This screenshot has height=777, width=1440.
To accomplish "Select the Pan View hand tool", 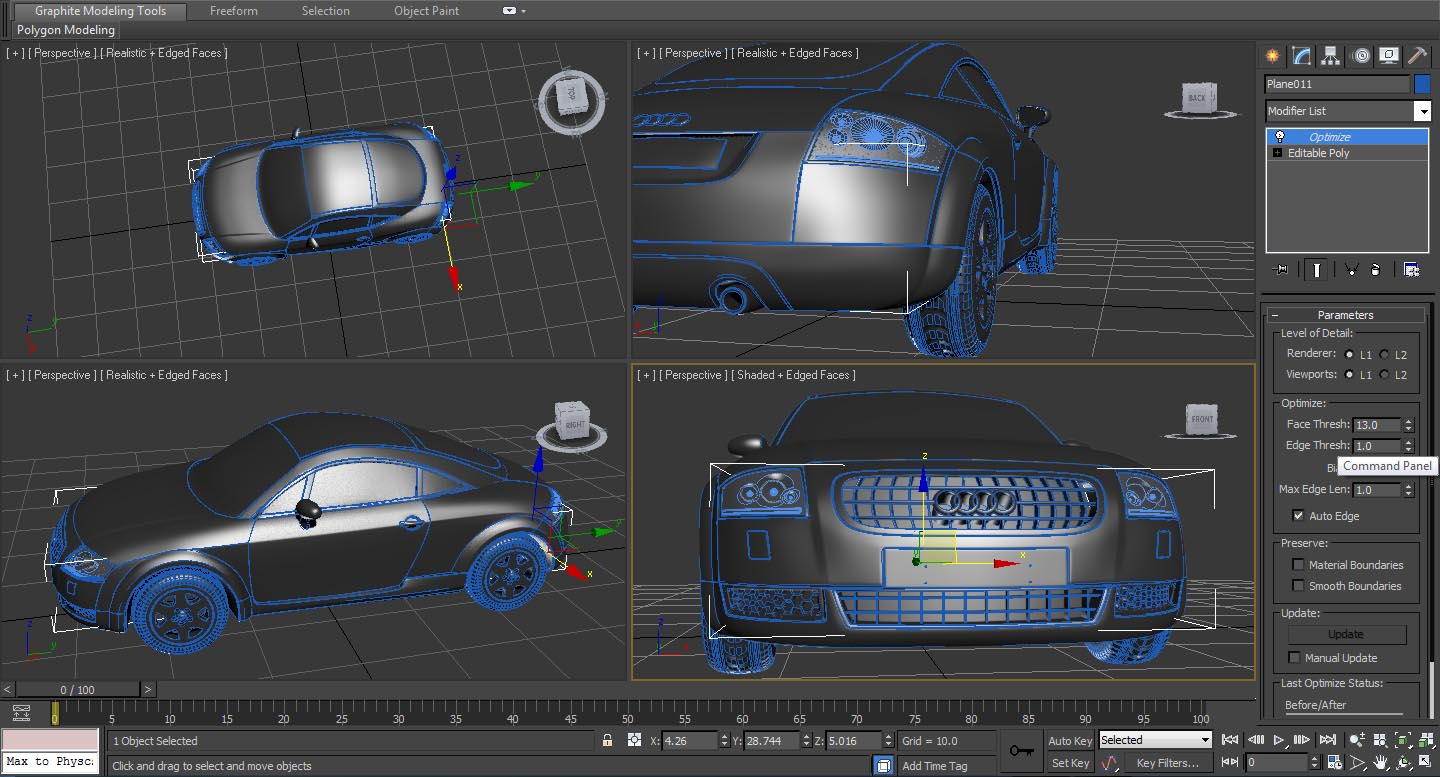I will 1381,762.
